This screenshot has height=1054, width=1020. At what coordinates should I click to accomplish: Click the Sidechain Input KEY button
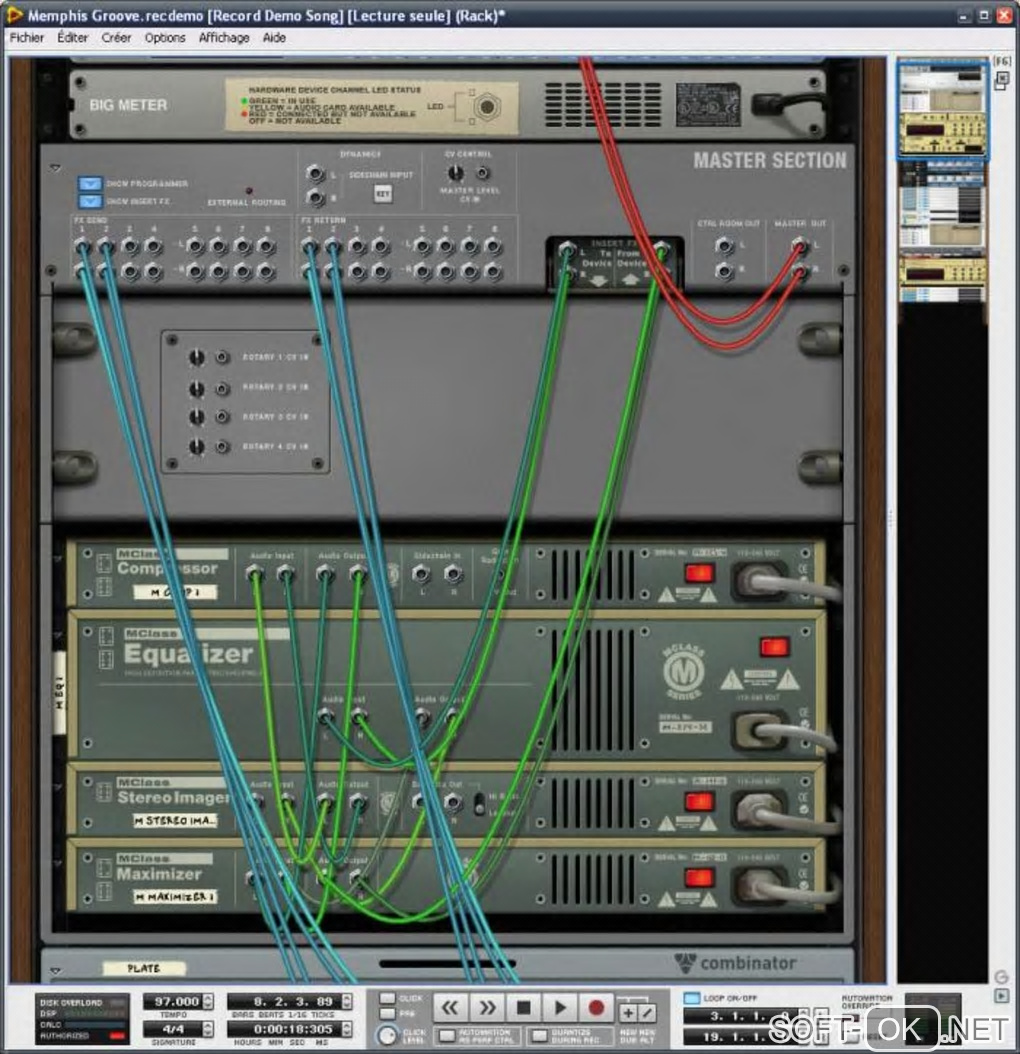click(383, 194)
